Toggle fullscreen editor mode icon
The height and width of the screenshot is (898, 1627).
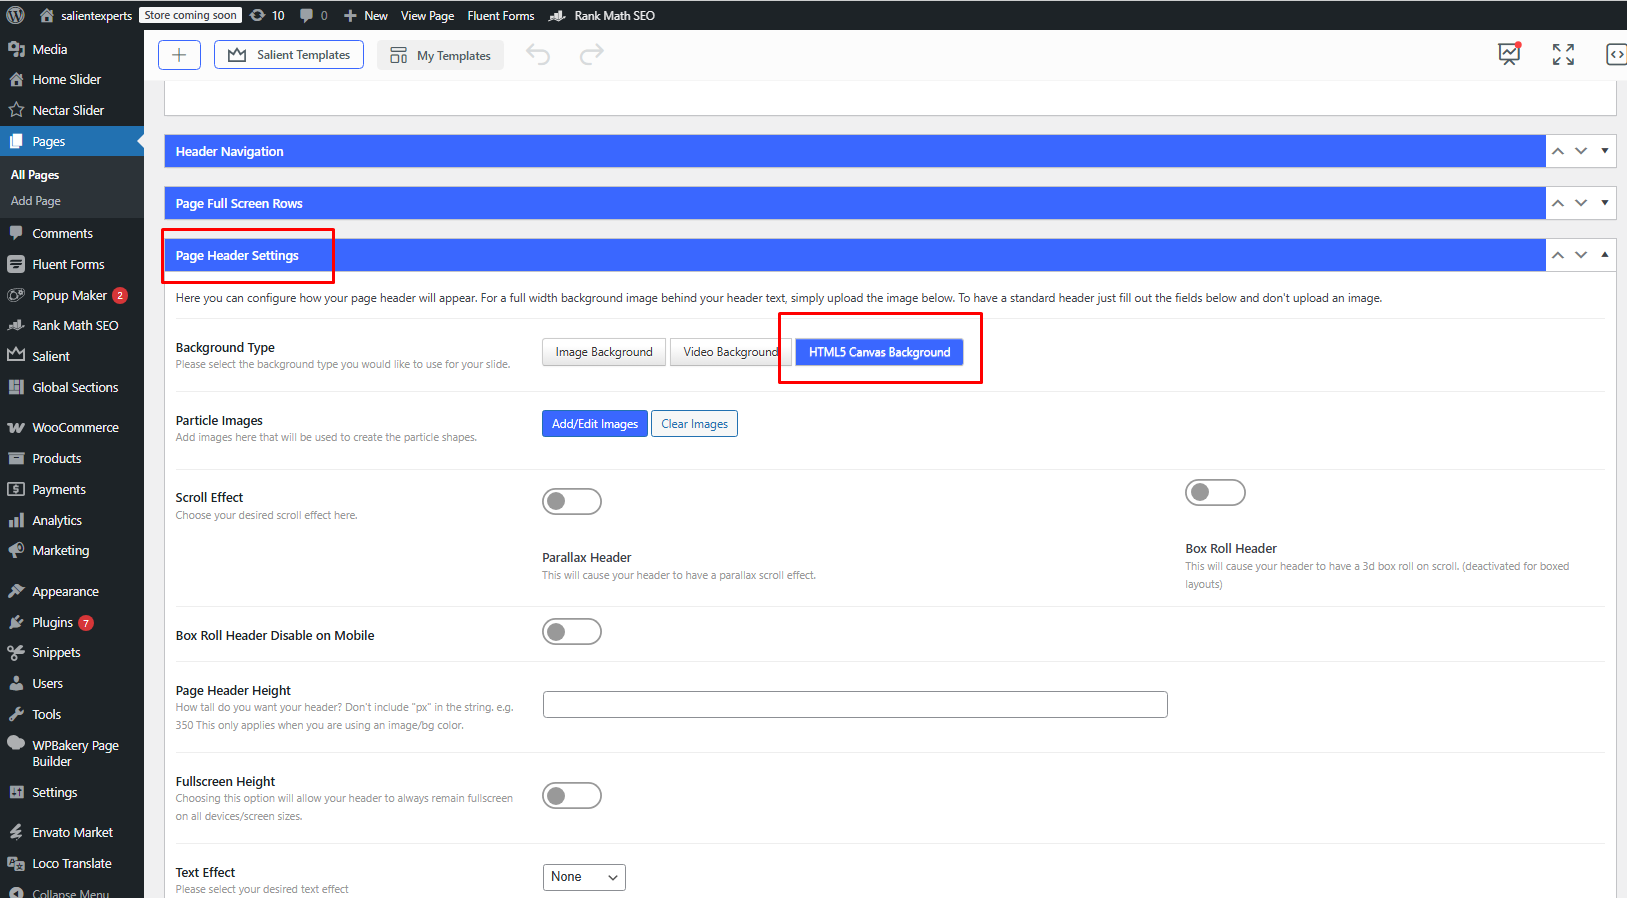coord(1563,55)
